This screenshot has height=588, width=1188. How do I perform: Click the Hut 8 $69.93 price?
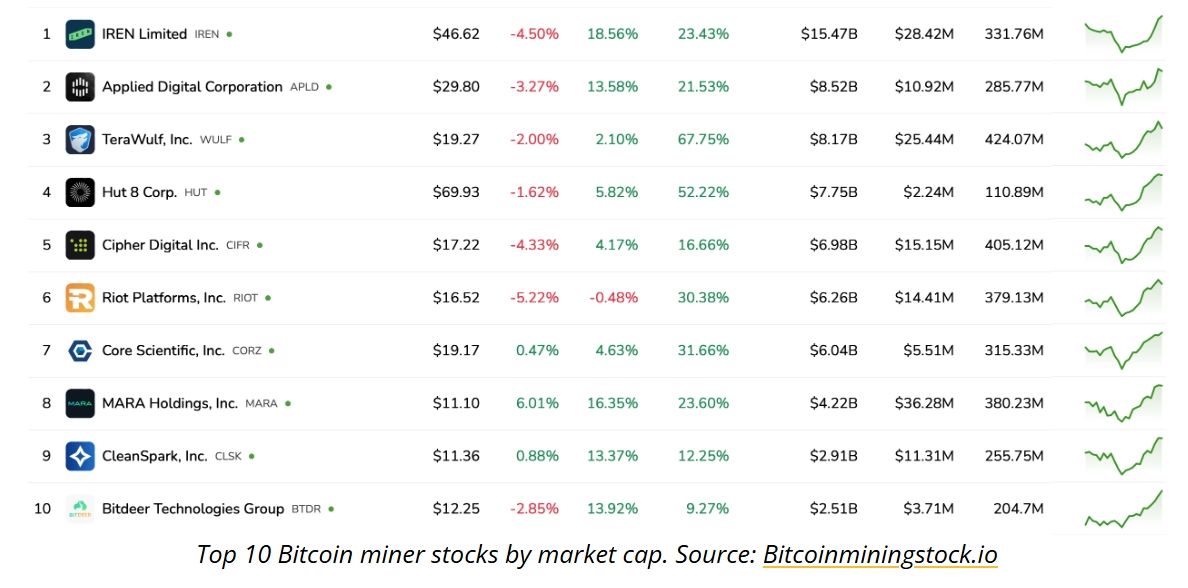(x=456, y=193)
